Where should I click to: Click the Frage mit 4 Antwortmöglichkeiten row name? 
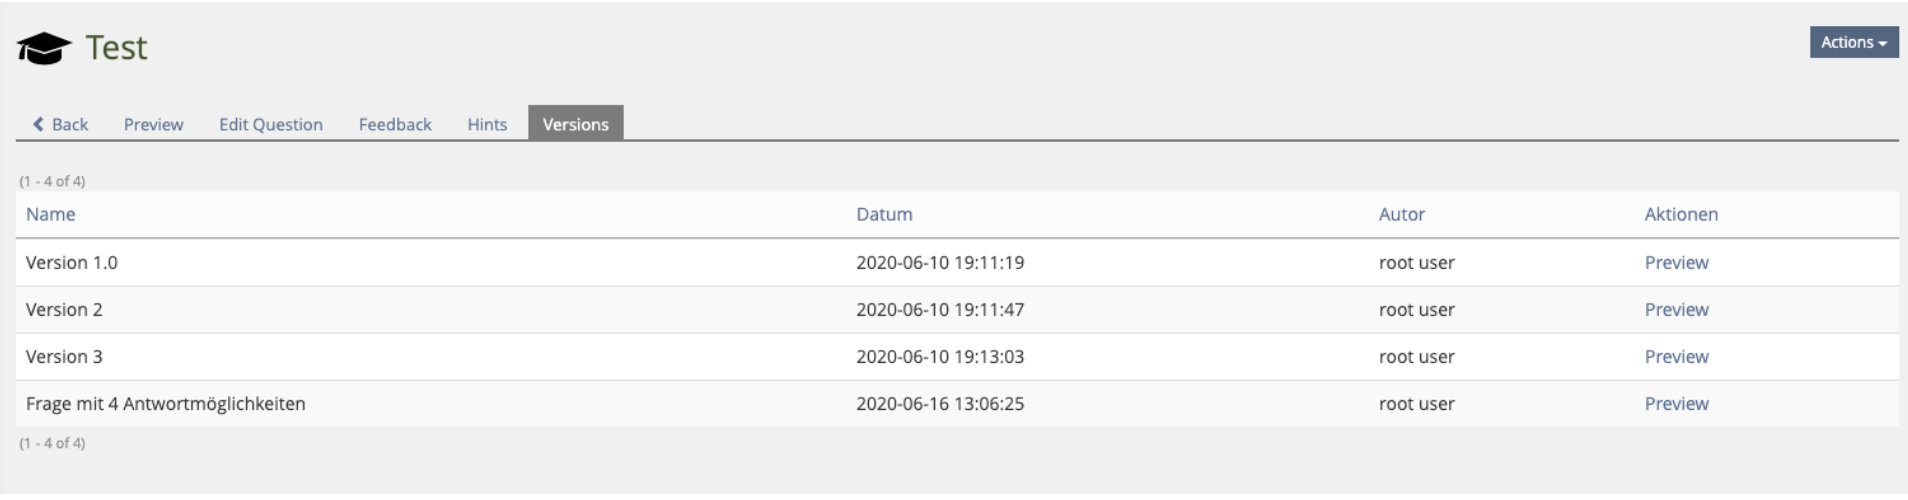tap(166, 404)
